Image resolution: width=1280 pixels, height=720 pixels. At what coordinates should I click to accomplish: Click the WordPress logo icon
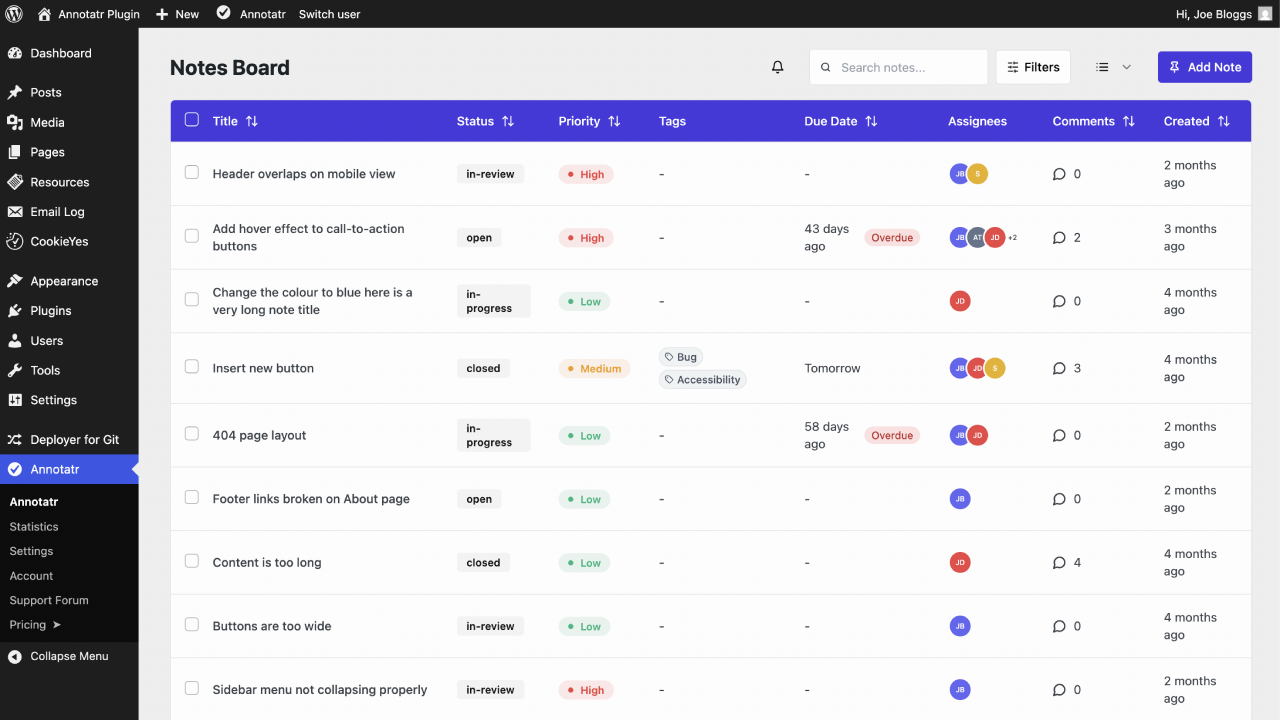tap(14, 14)
